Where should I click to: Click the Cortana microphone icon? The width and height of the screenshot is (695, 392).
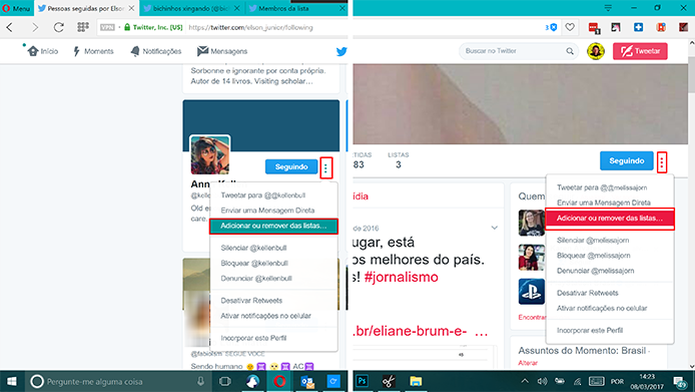pyautogui.click(x=201, y=381)
